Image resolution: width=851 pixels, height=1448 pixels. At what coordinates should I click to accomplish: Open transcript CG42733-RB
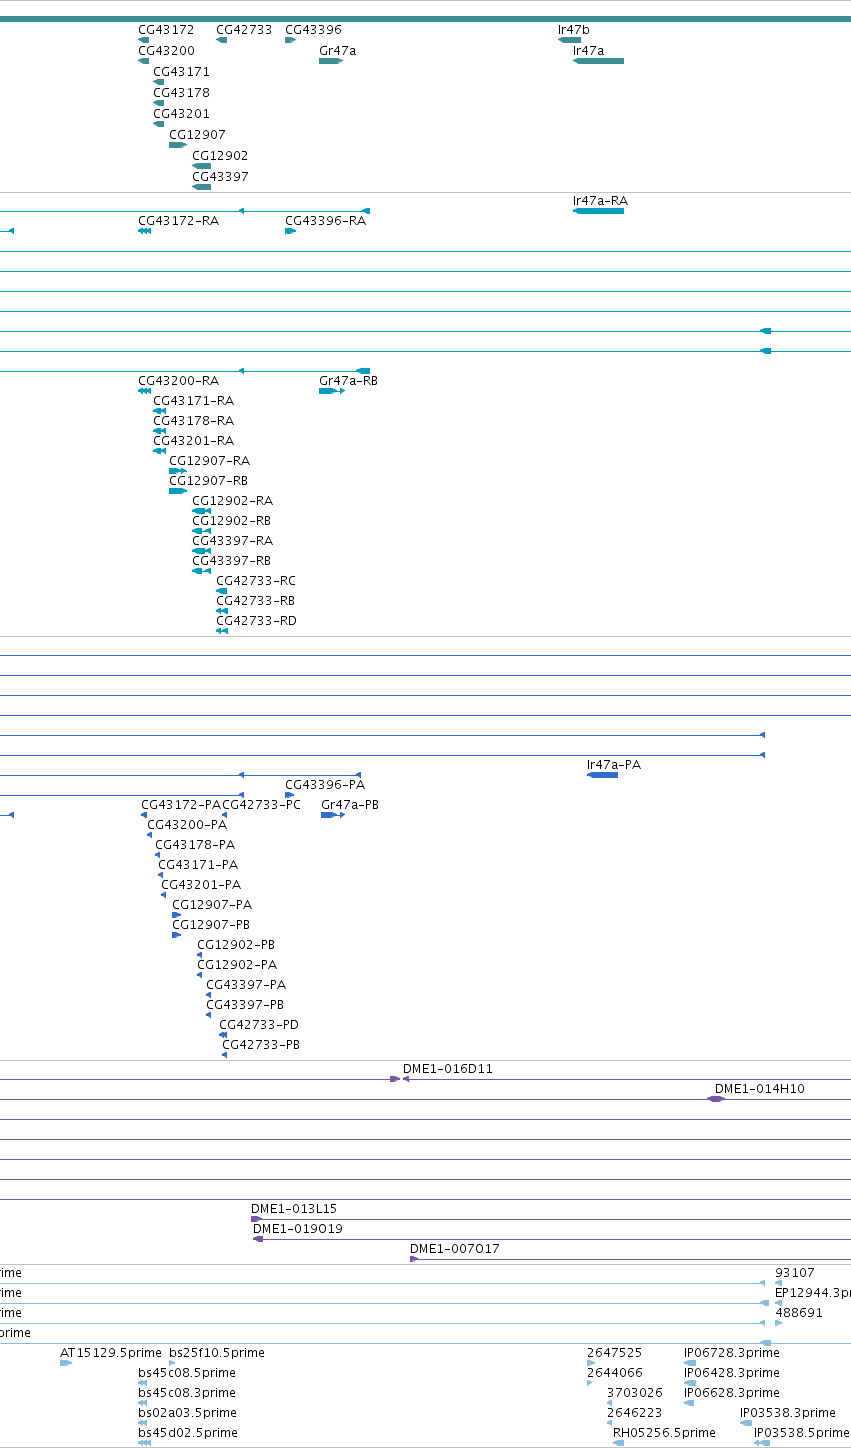pos(255,601)
